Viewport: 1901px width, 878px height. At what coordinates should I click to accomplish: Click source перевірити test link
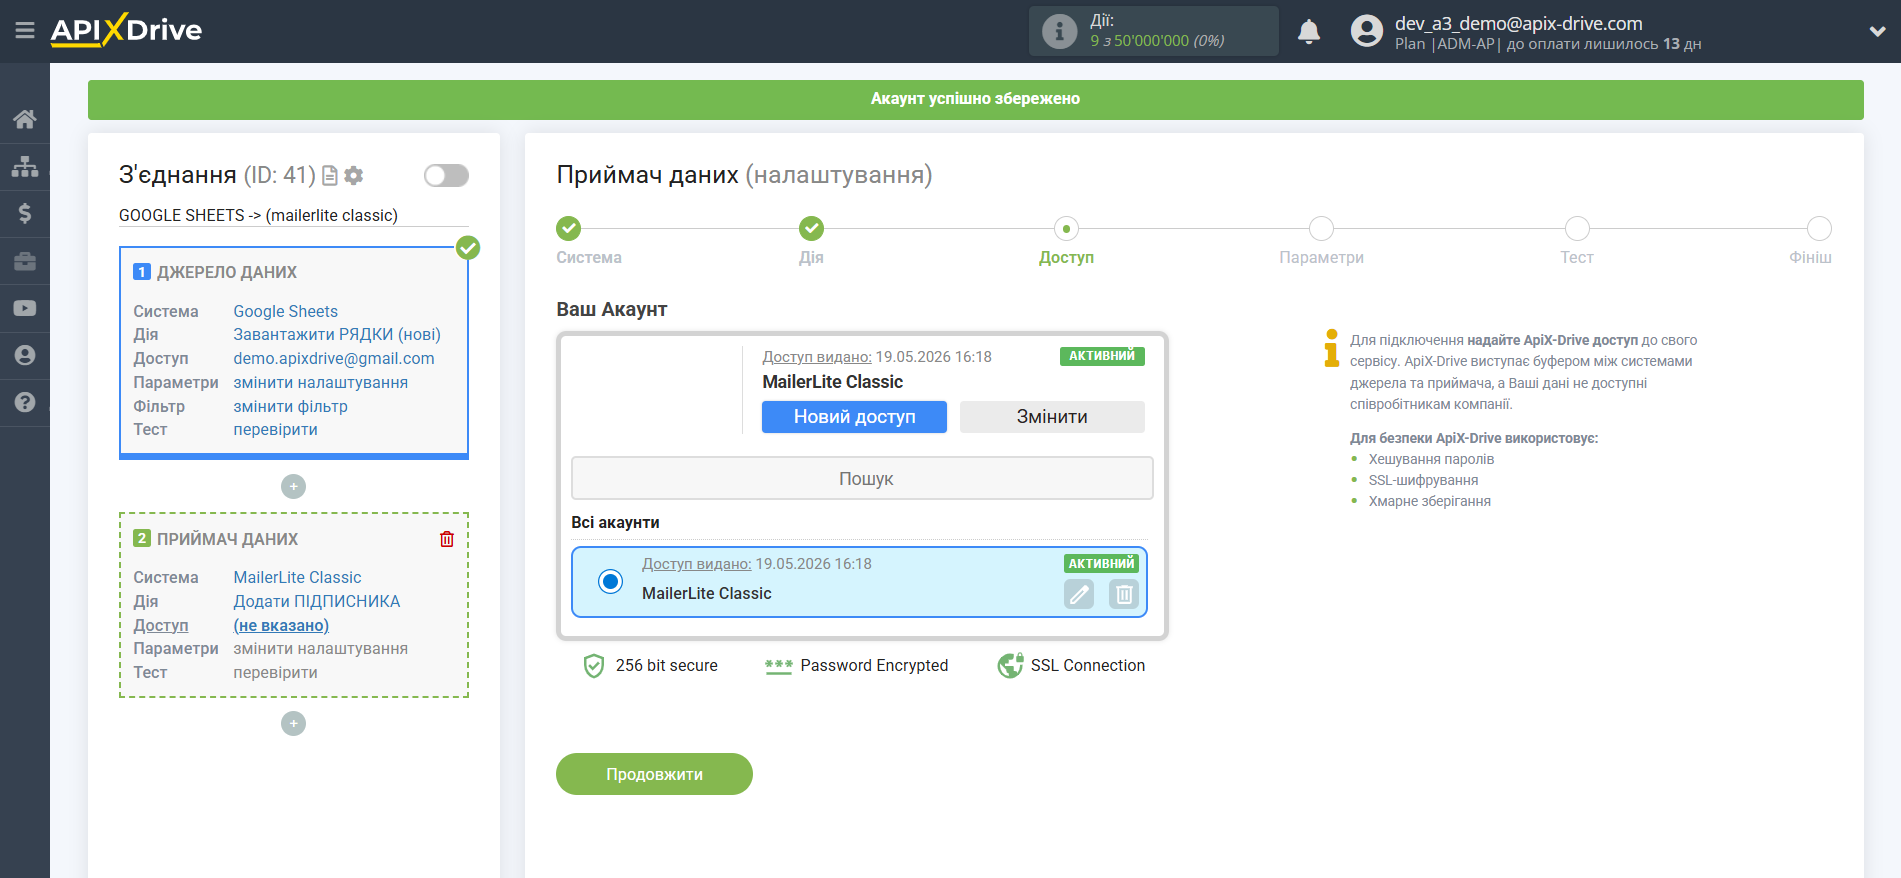click(276, 429)
